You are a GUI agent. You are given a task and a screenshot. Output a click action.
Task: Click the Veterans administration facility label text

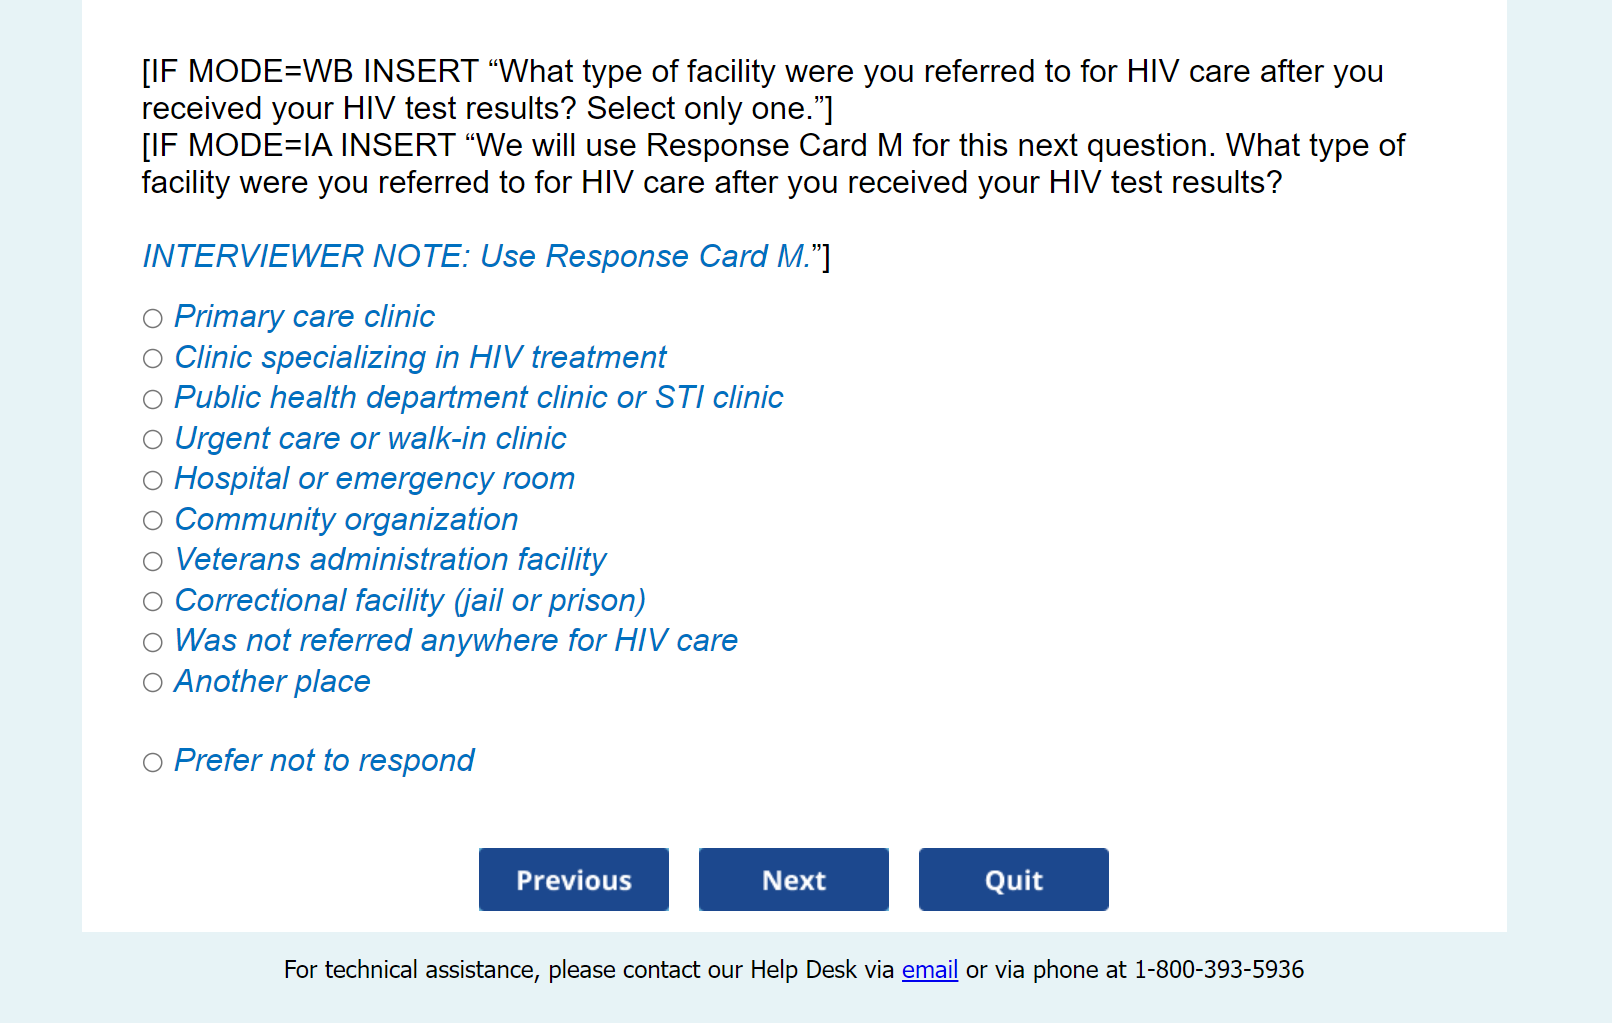point(390,560)
